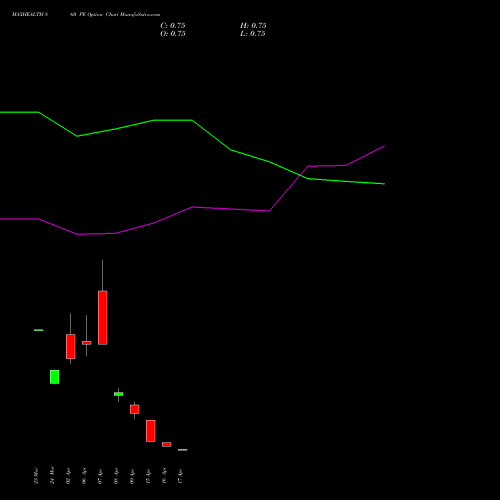The width and height of the screenshot is (500, 500).
Task: Click the small green candle for 08 Apr
Action: 119,394
